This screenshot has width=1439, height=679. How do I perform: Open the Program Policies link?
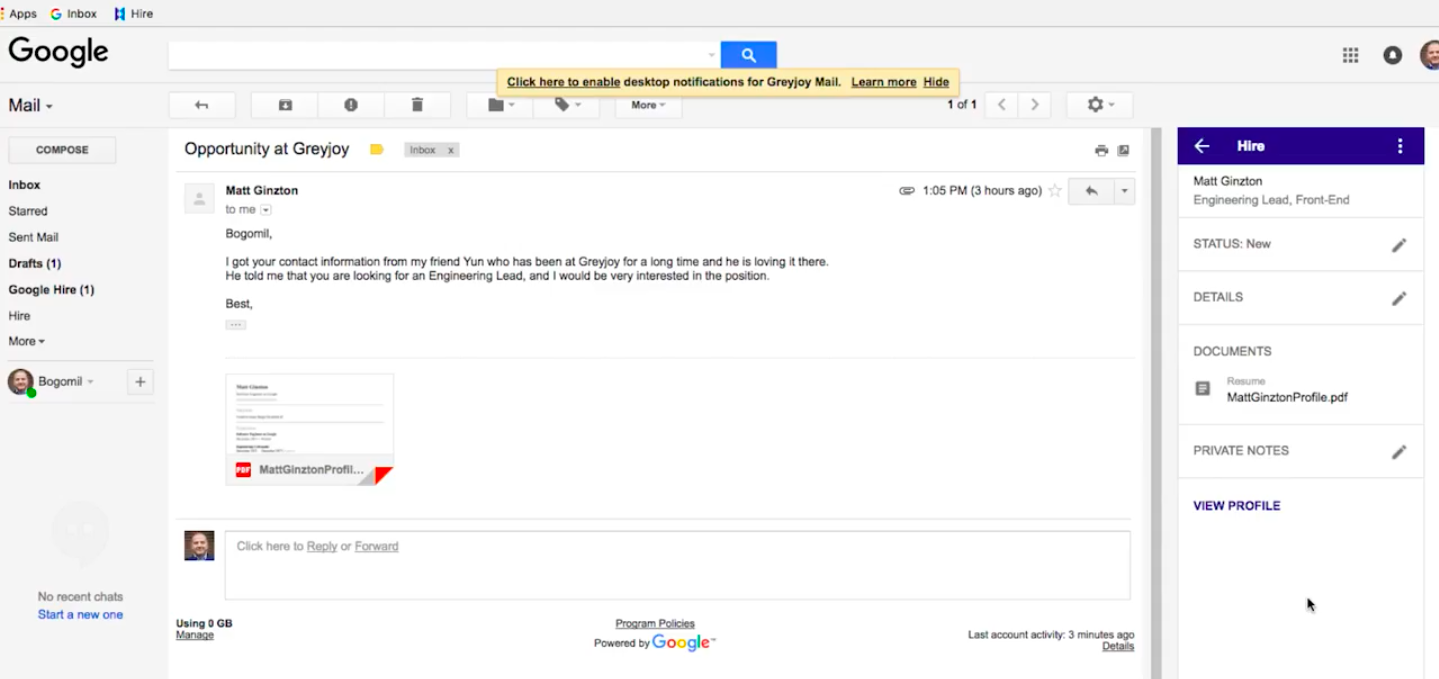coord(655,623)
